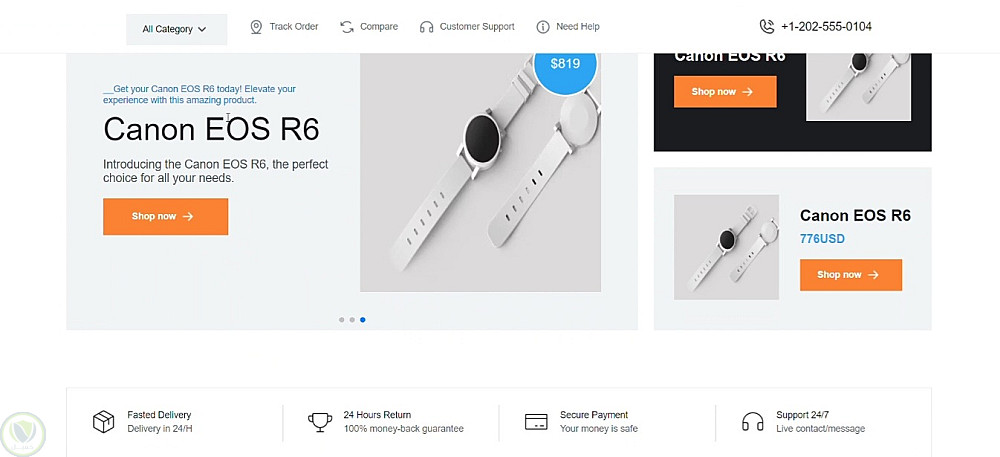Screen dimensions: 1000x457
Task: Click the Need Help info icon
Action: 543,27
